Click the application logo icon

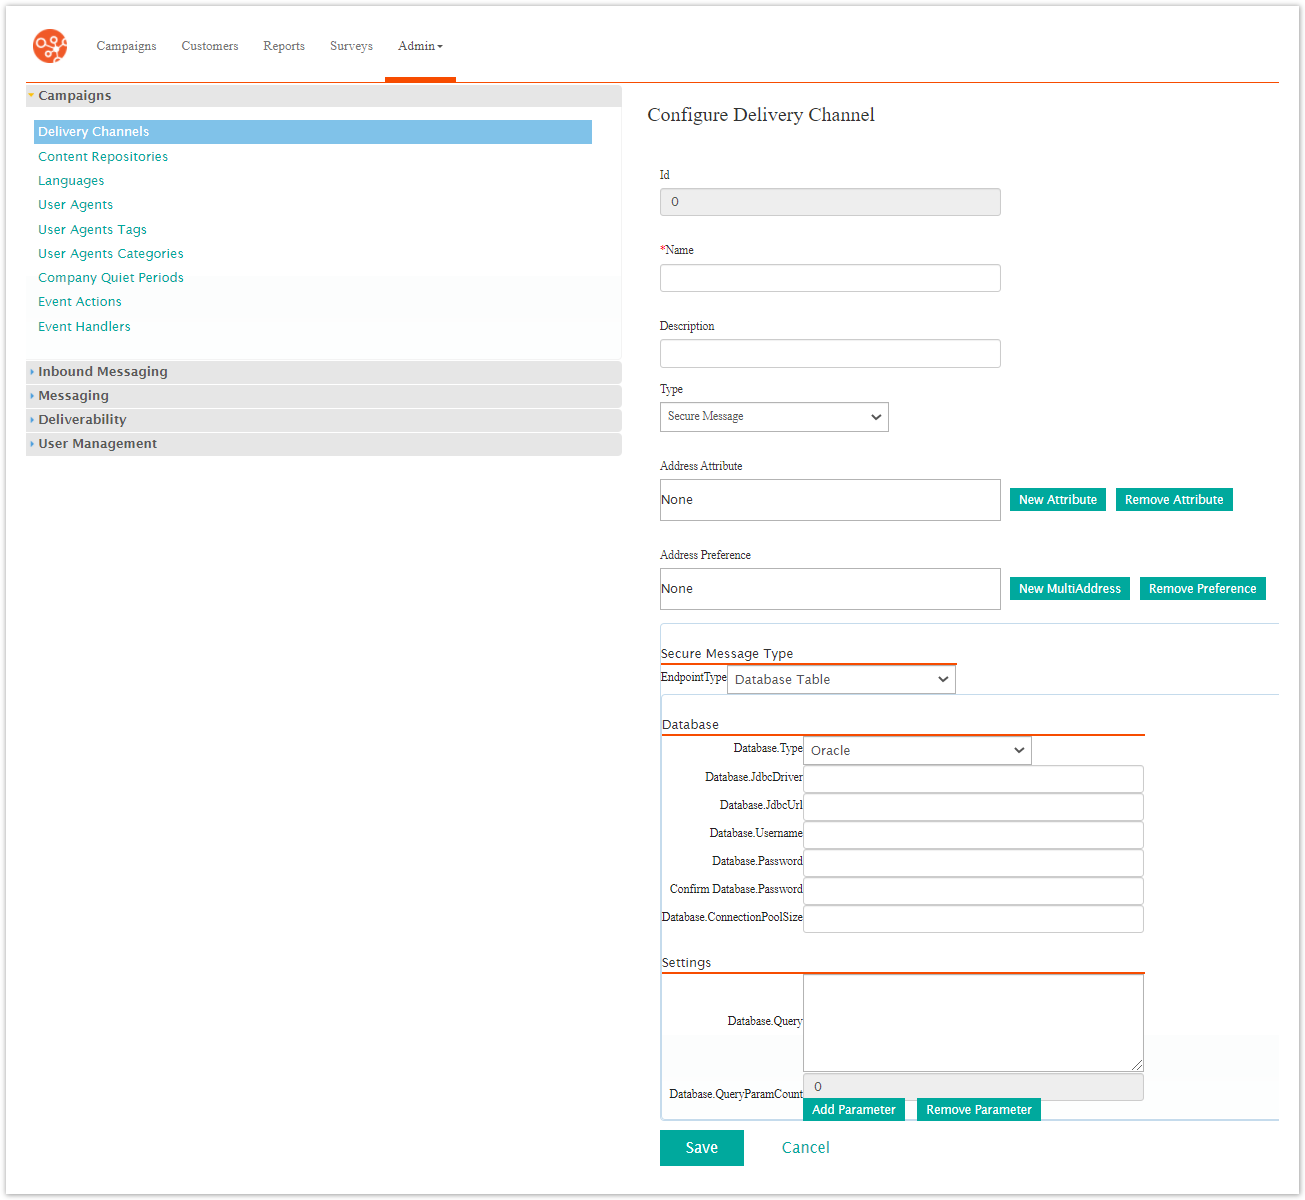click(49, 46)
